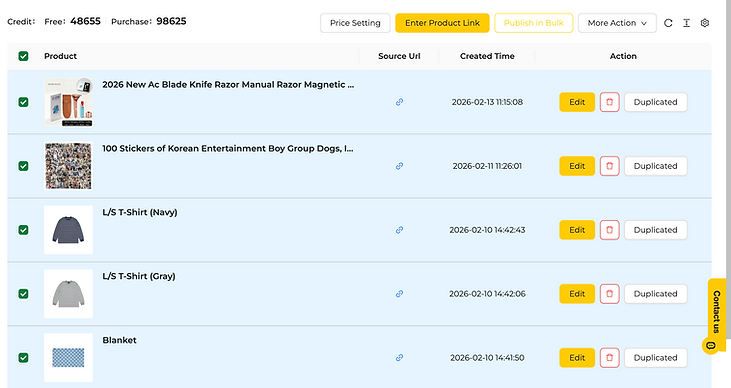This screenshot has width=731, height=388.
Task: Edit the Blanket product
Action: (577, 358)
